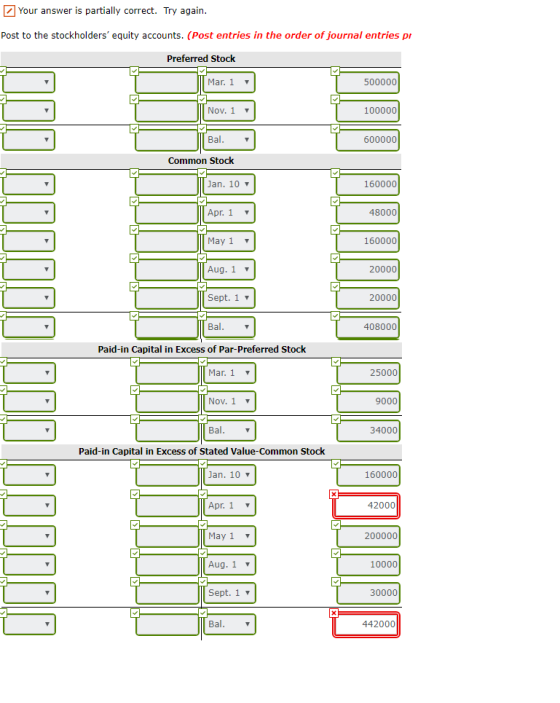Click green check icon above 500000 field

click(335, 71)
